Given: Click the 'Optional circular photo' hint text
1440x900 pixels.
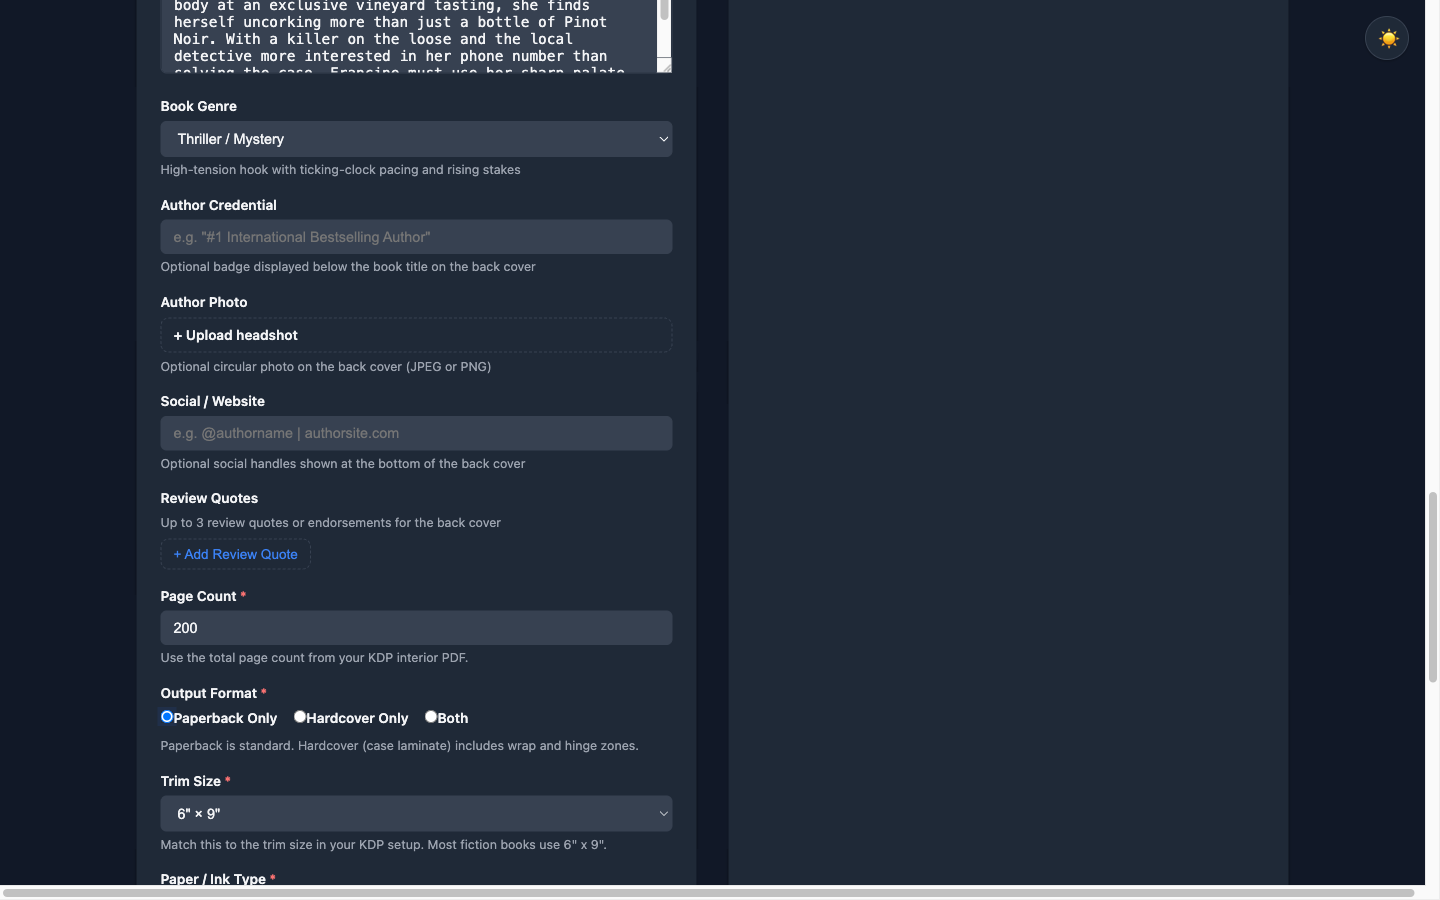Looking at the screenshot, I should coord(325,367).
